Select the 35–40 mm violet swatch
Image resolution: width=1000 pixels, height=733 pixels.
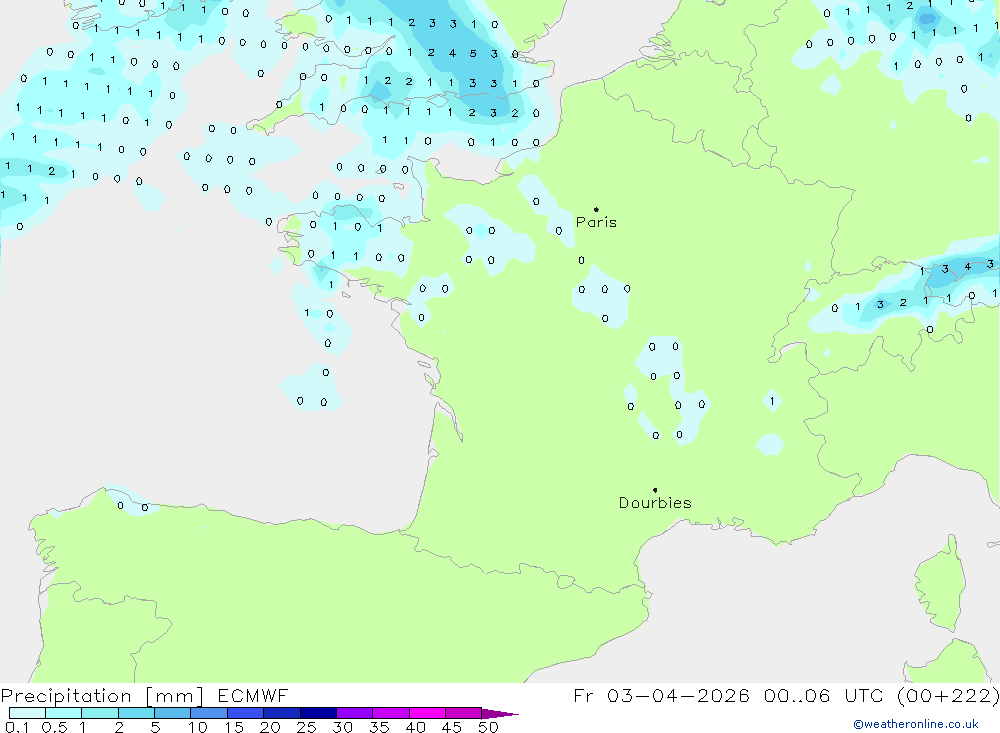(x=390, y=713)
